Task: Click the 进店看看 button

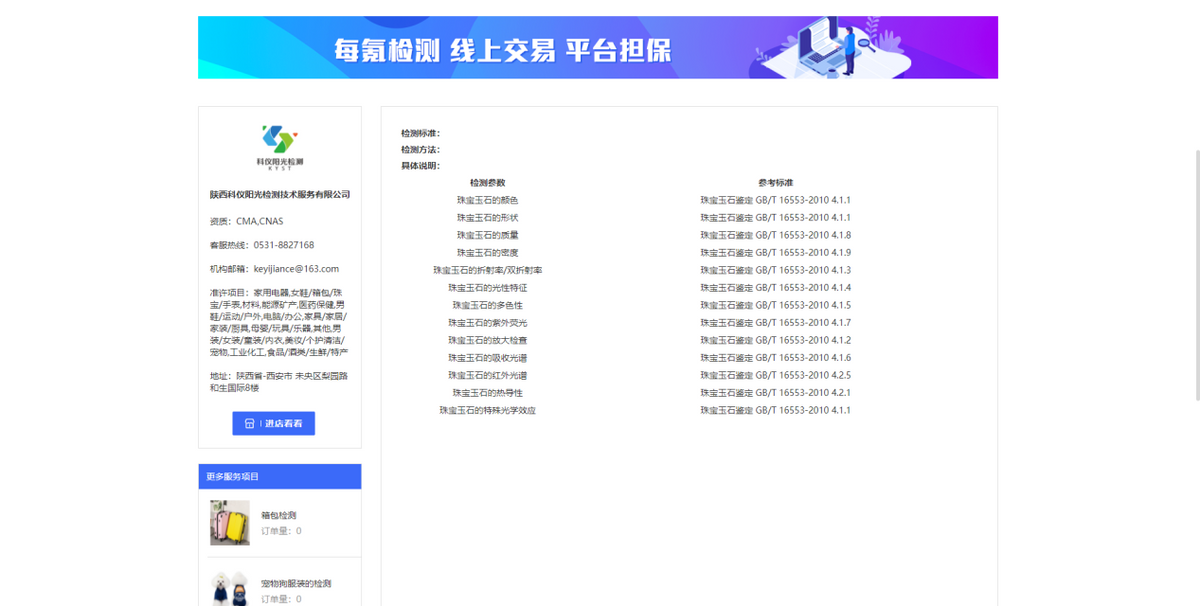Action: [x=274, y=423]
